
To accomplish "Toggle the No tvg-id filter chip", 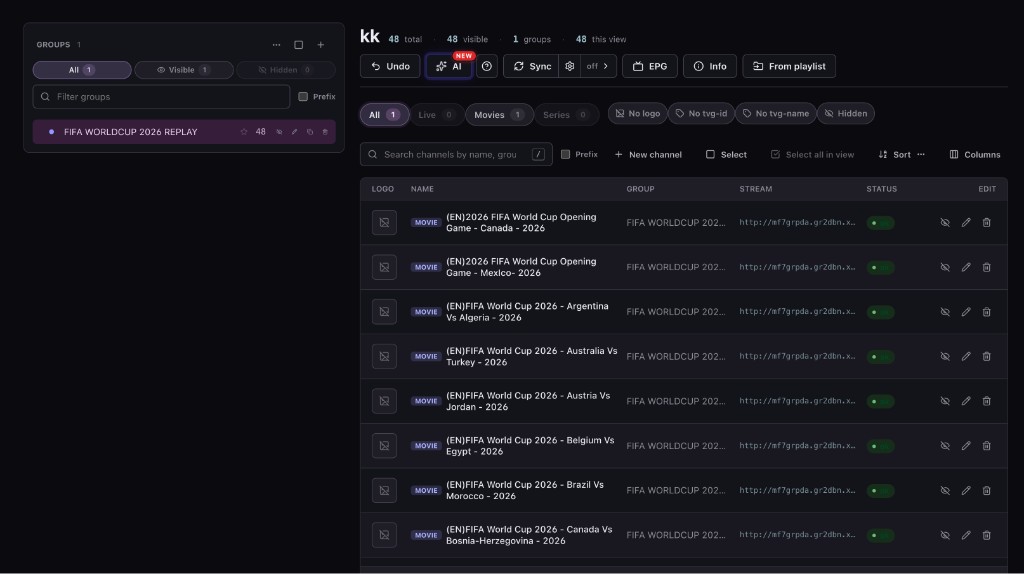I will pos(701,113).
